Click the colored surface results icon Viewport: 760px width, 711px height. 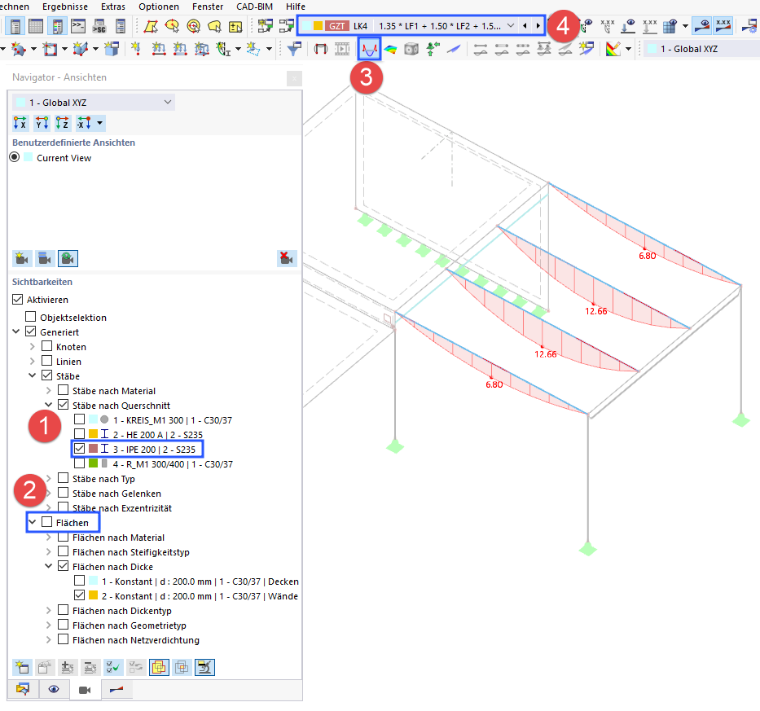click(x=391, y=49)
